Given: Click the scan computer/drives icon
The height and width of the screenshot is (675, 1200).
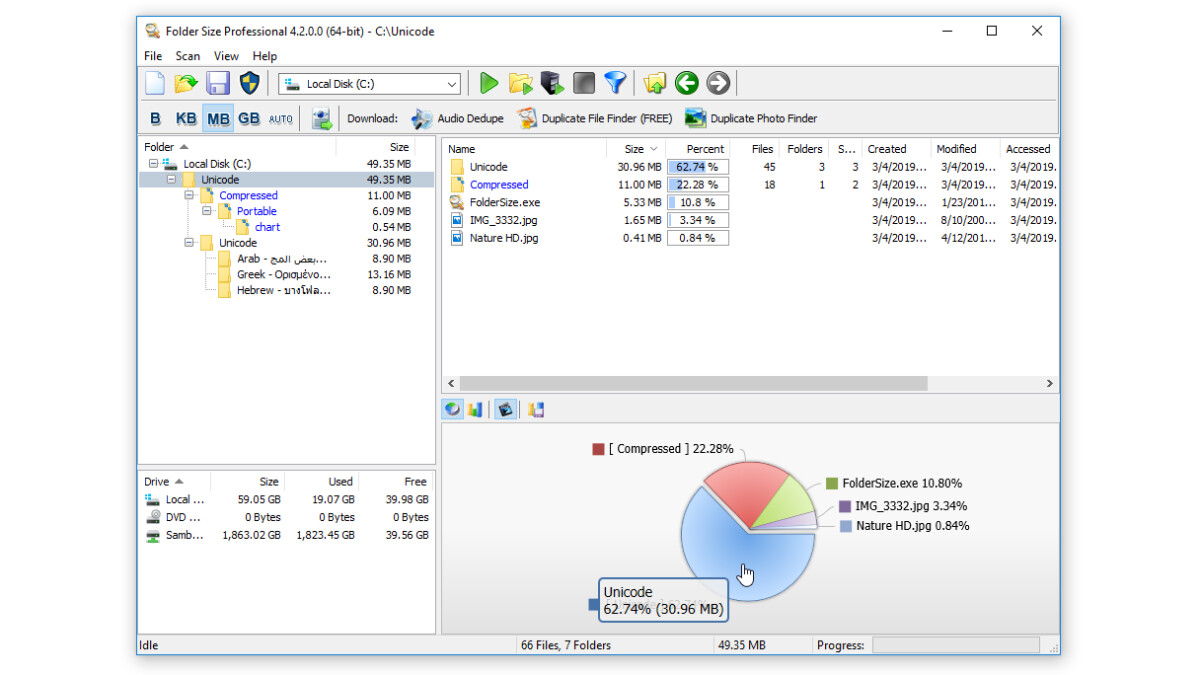Looking at the screenshot, I should (x=552, y=83).
